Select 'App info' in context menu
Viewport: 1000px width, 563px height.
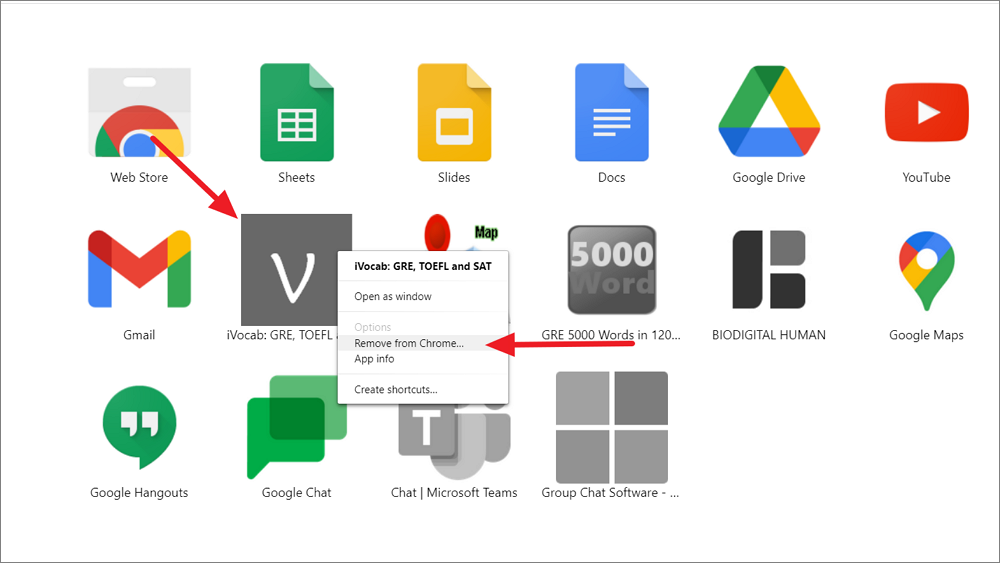[x=423, y=359]
